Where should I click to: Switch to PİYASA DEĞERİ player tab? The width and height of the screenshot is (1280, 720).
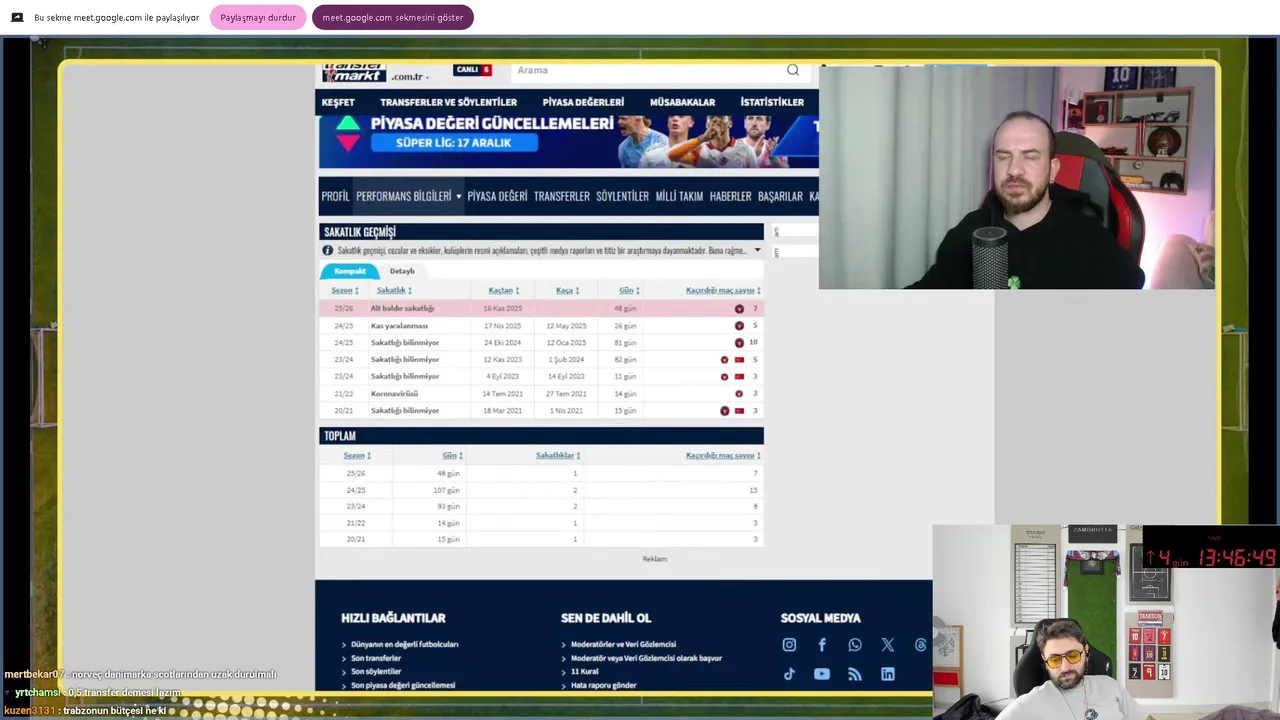(497, 196)
